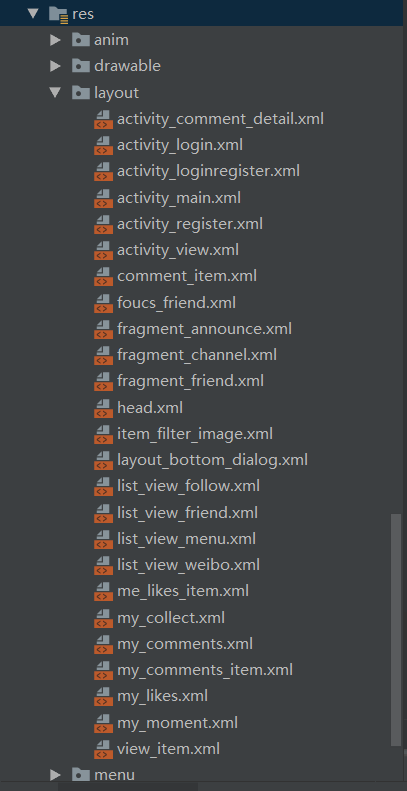Click the vertical scrollbar thumb

[396, 630]
